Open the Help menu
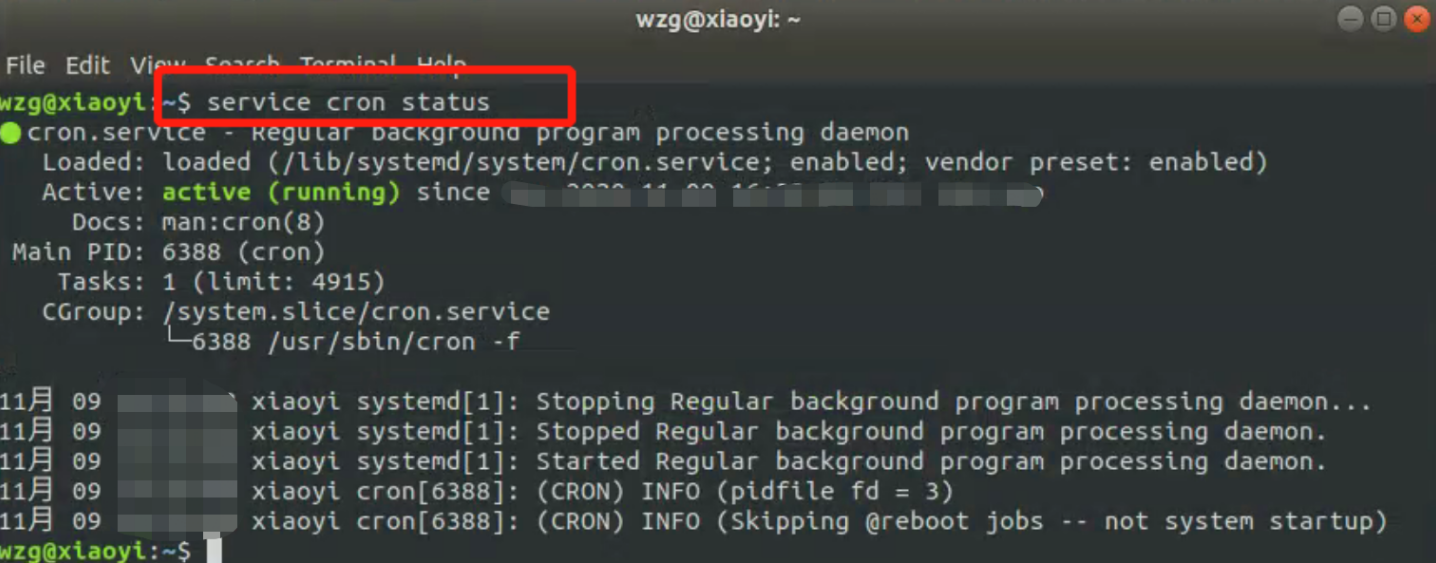This screenshot has height=563, width=1436. [x=441, y=66]
